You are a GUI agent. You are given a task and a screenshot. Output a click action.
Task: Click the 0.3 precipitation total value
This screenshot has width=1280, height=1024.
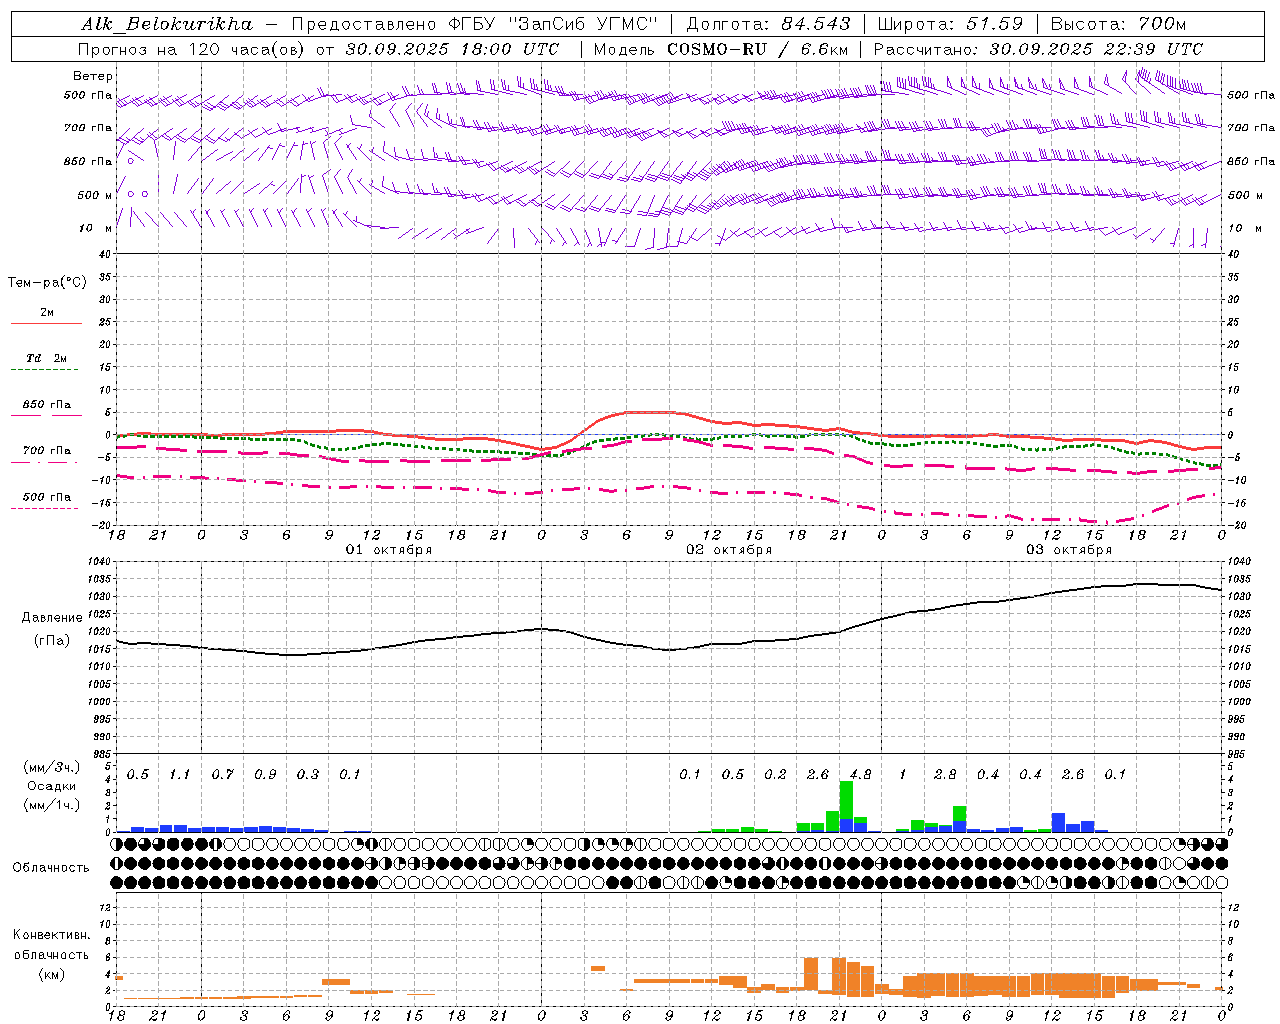307,774
